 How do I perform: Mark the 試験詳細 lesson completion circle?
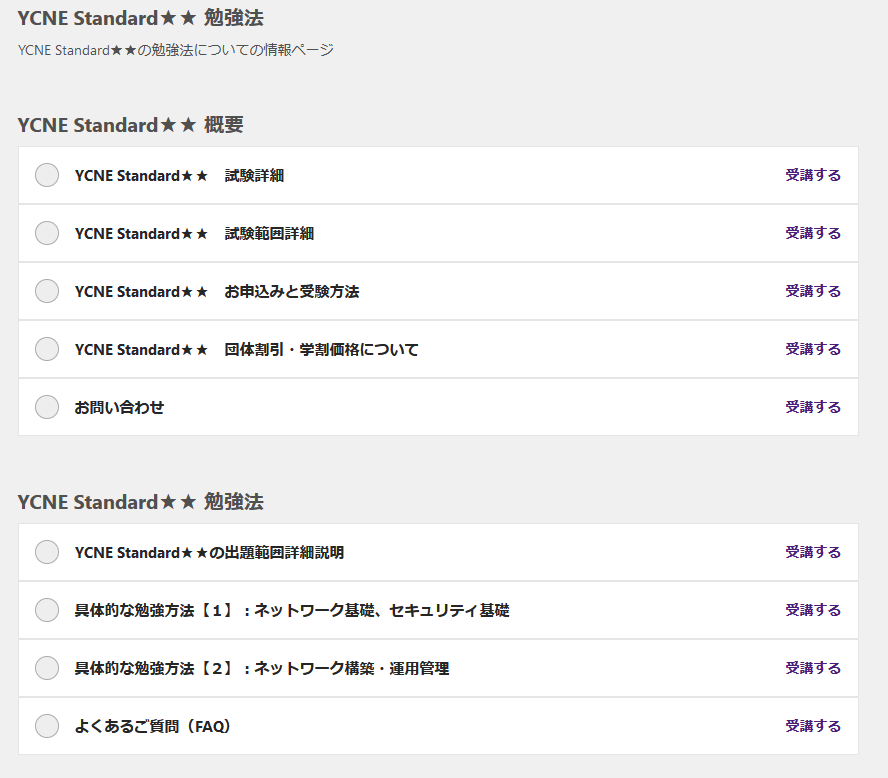(47, 175)
